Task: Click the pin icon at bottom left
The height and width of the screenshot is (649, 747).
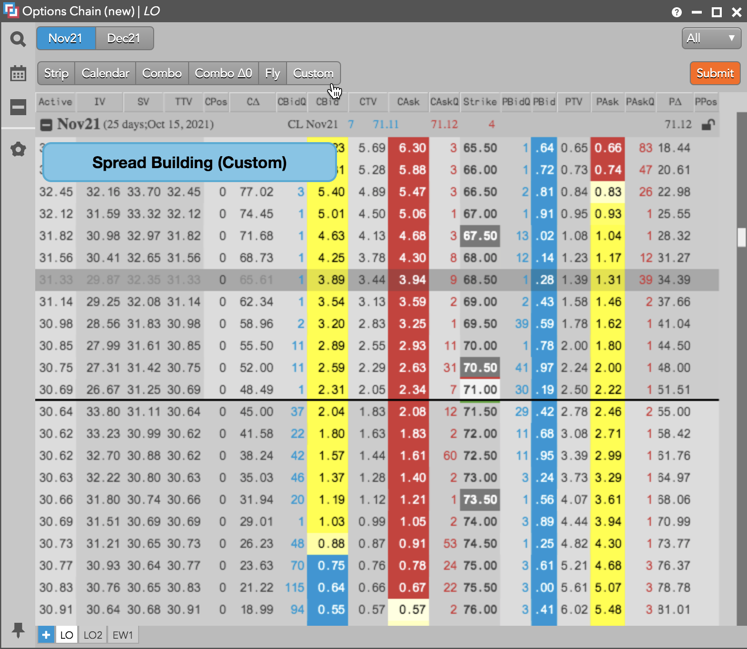Action: pyautogui.click(x=18, y=630)
